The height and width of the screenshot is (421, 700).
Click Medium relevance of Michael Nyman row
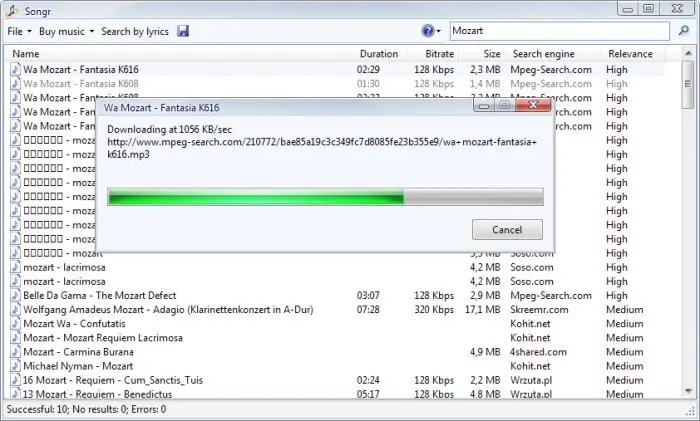(625, 366)
